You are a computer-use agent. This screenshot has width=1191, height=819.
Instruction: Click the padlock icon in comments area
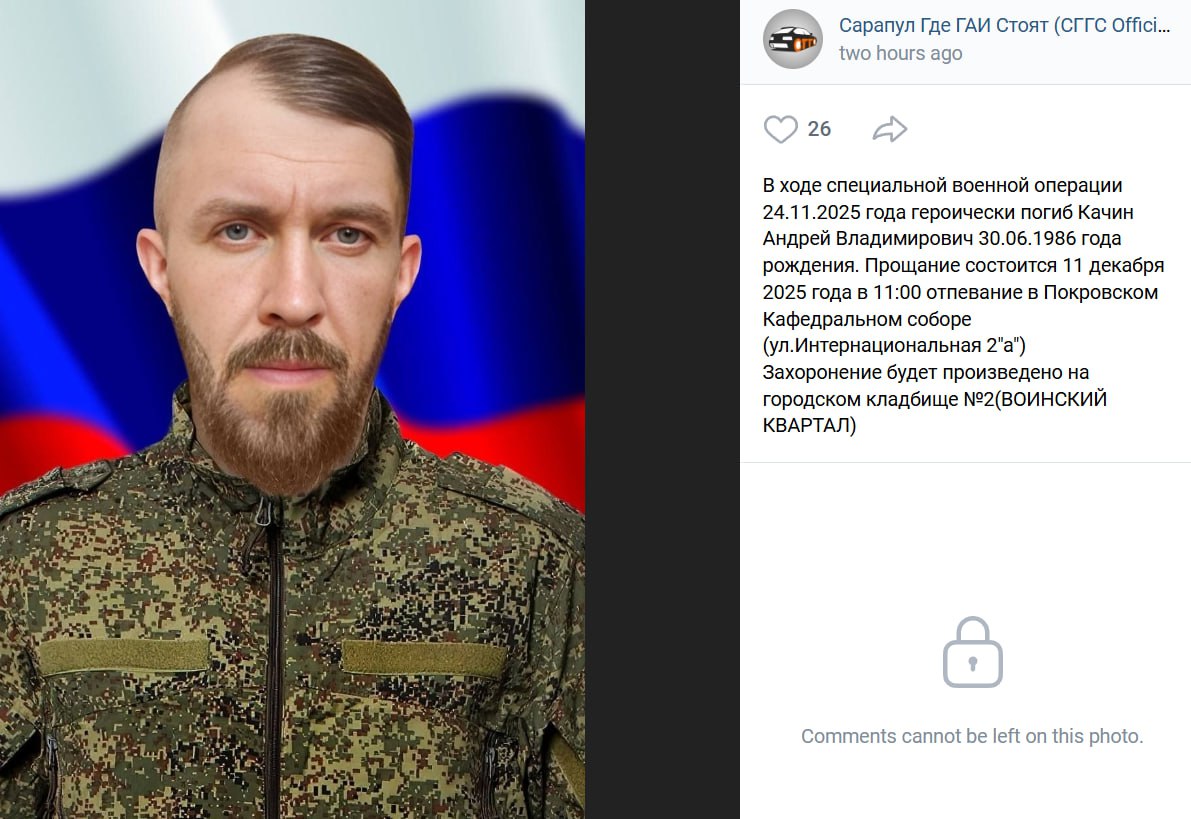click(x=972, y=652)
